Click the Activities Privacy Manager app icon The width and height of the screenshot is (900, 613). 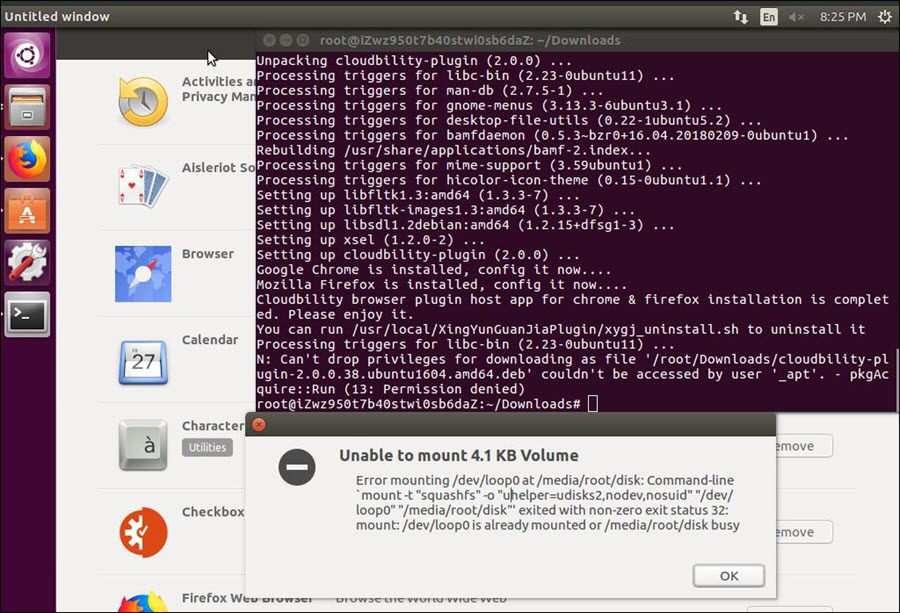[x=143, y=100]
